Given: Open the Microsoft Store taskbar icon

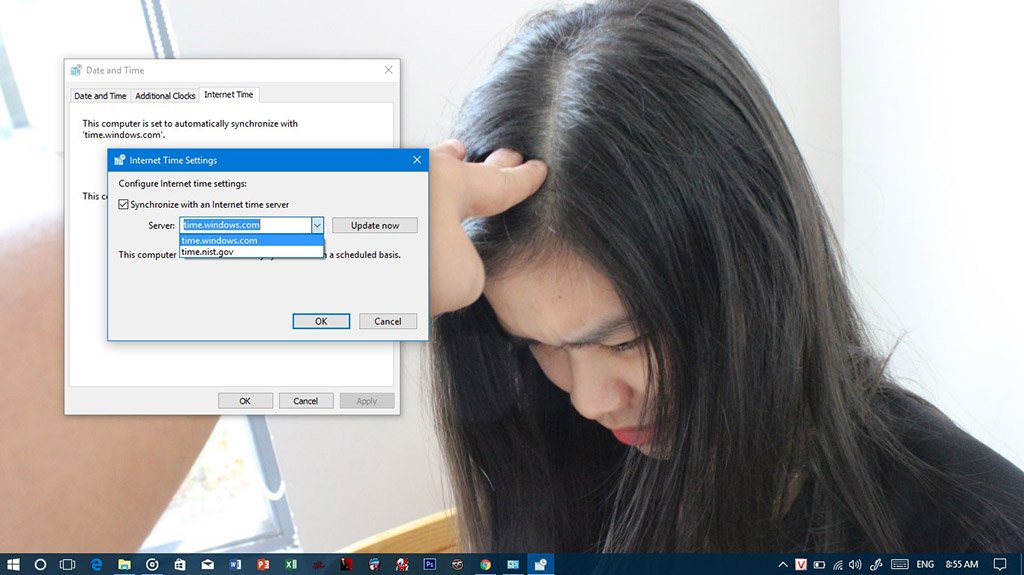Looking at the screenshot, I should click(x=180, y=565).
